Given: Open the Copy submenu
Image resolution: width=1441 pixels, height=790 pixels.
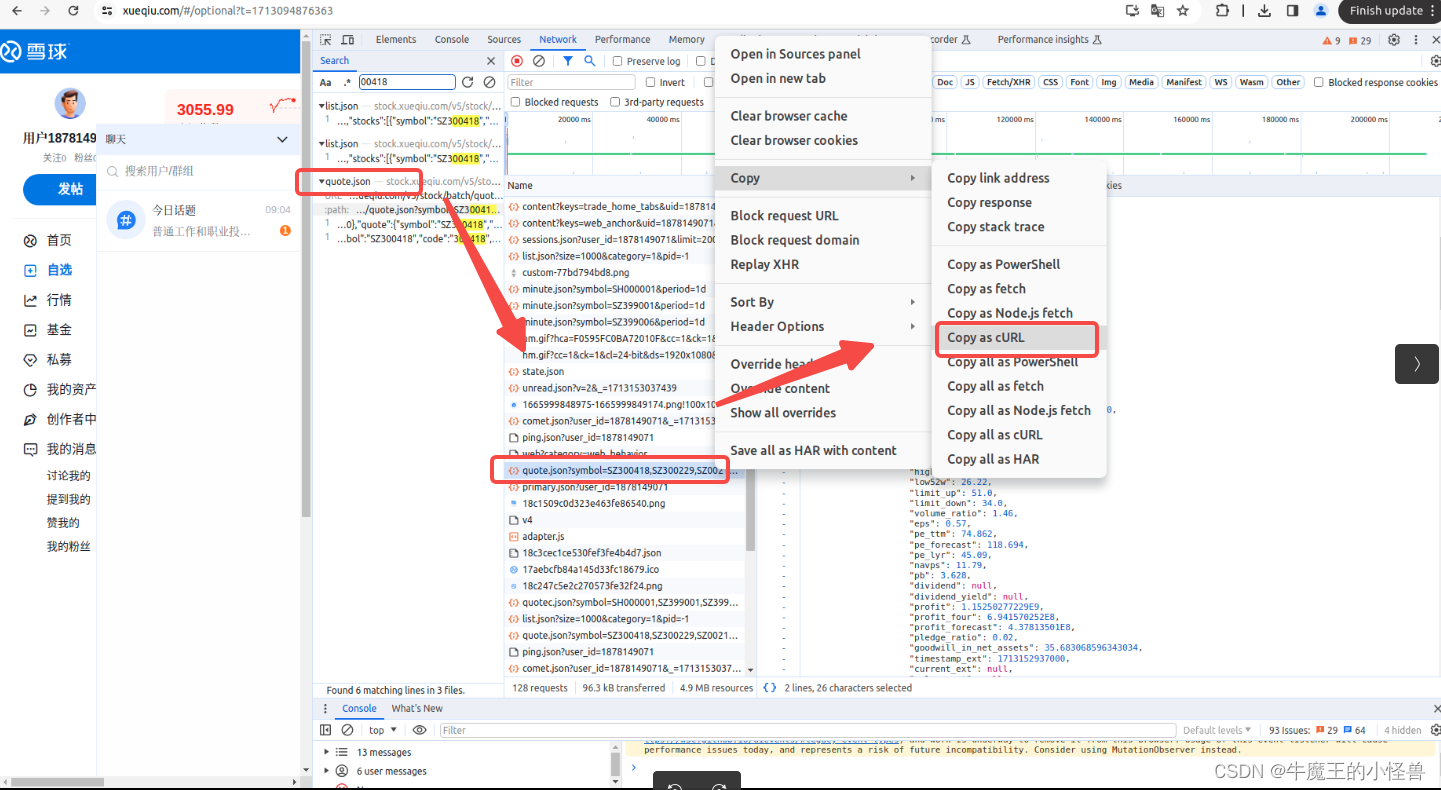Looking at the screenshot, I should (822, 178).
